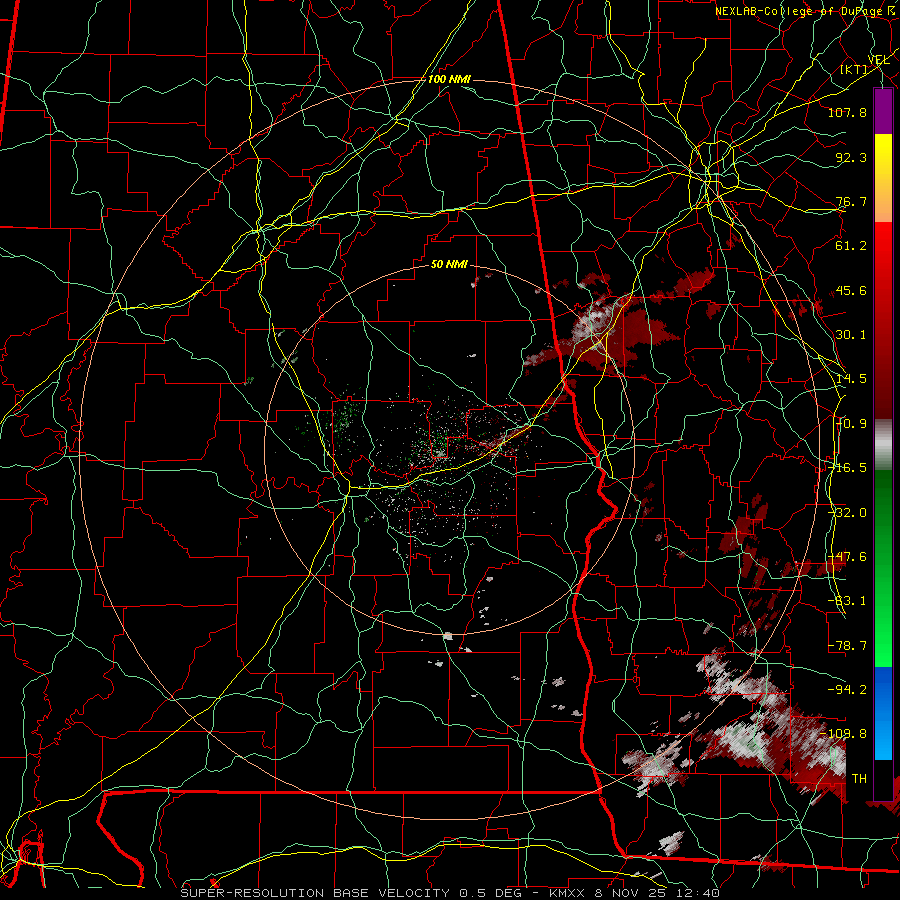
Task: Click the "100 NMI" range ring label
Action: [x=449, y=79]
